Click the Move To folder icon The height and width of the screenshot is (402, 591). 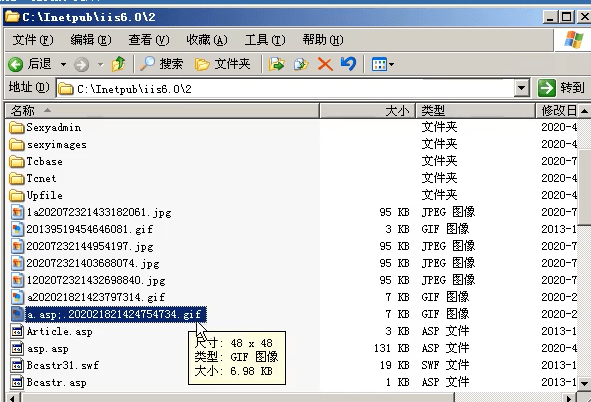[x=277, y=64]
